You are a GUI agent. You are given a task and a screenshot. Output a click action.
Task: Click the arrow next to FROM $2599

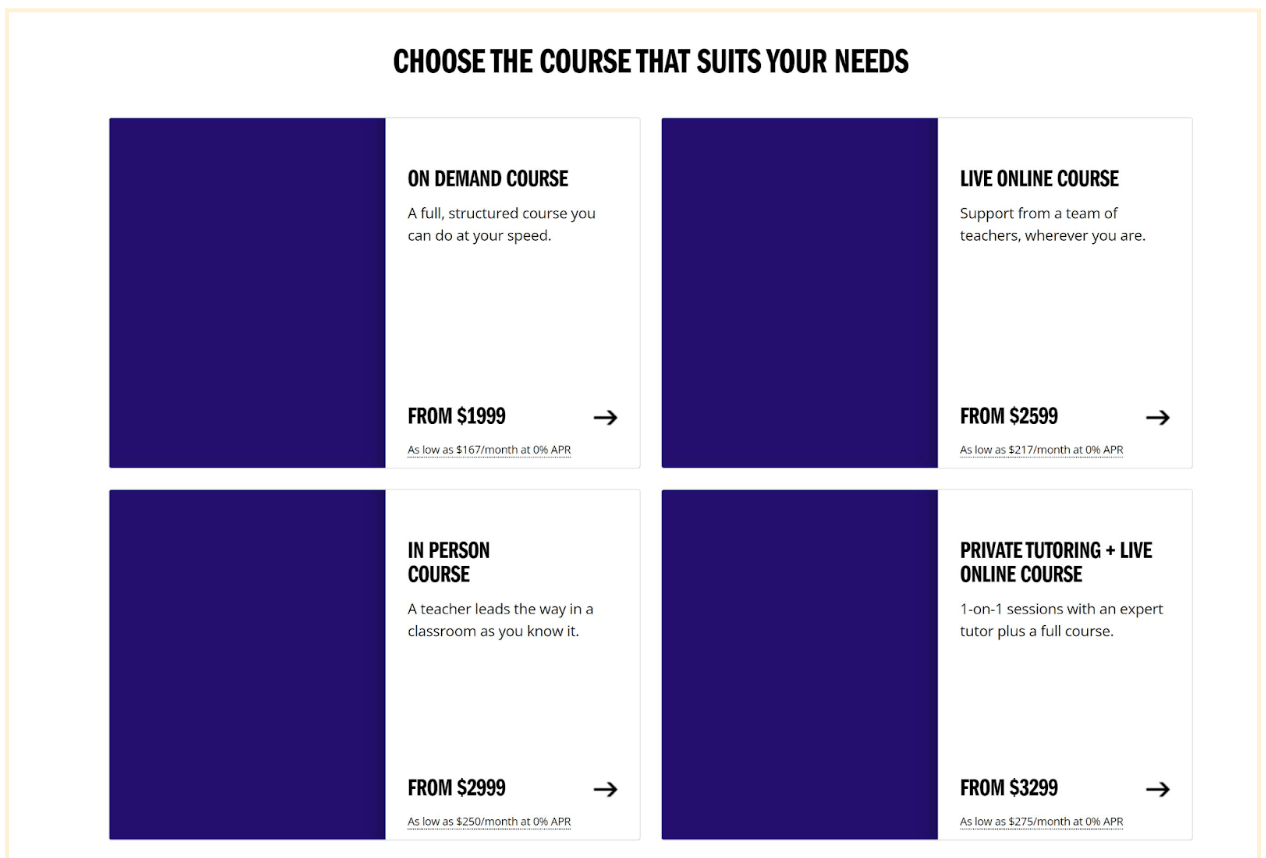pyautogui.click(x=1157, y=417)
